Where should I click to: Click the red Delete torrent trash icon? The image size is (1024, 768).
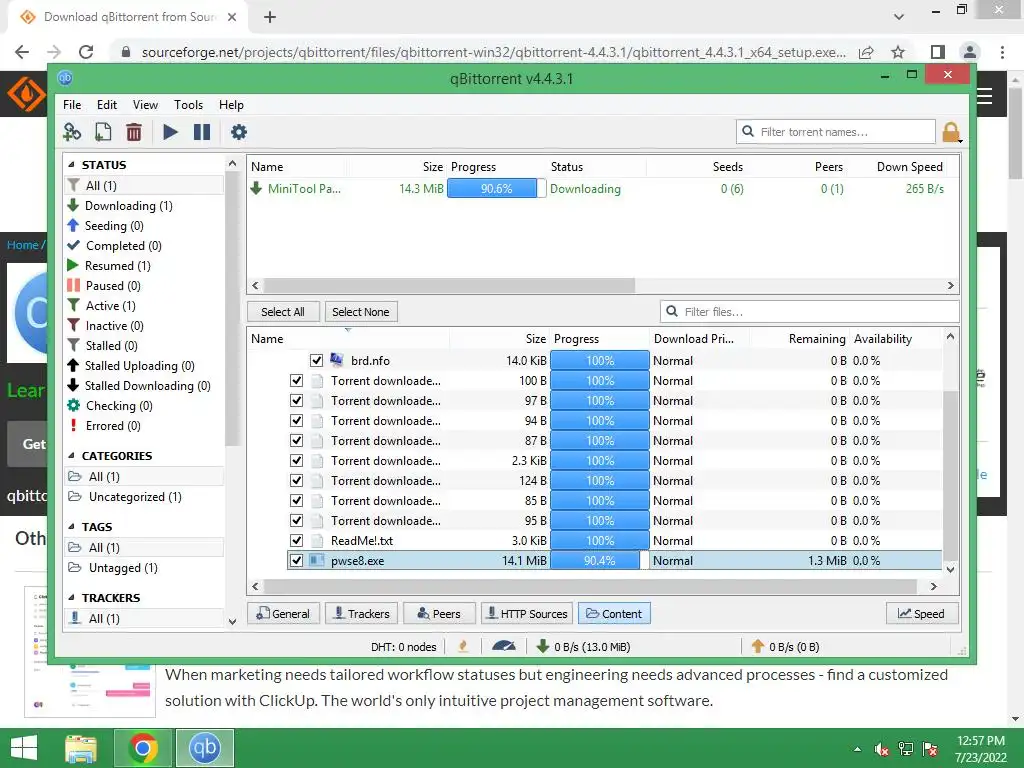[134, 132]
